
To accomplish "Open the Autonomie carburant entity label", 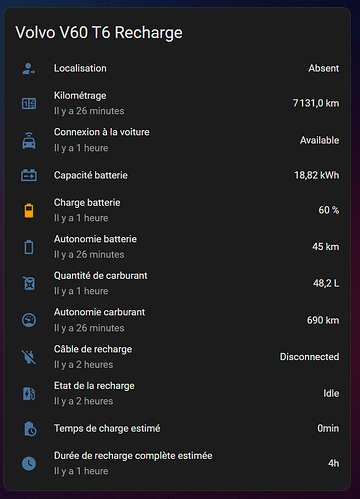I will [99, 312].
